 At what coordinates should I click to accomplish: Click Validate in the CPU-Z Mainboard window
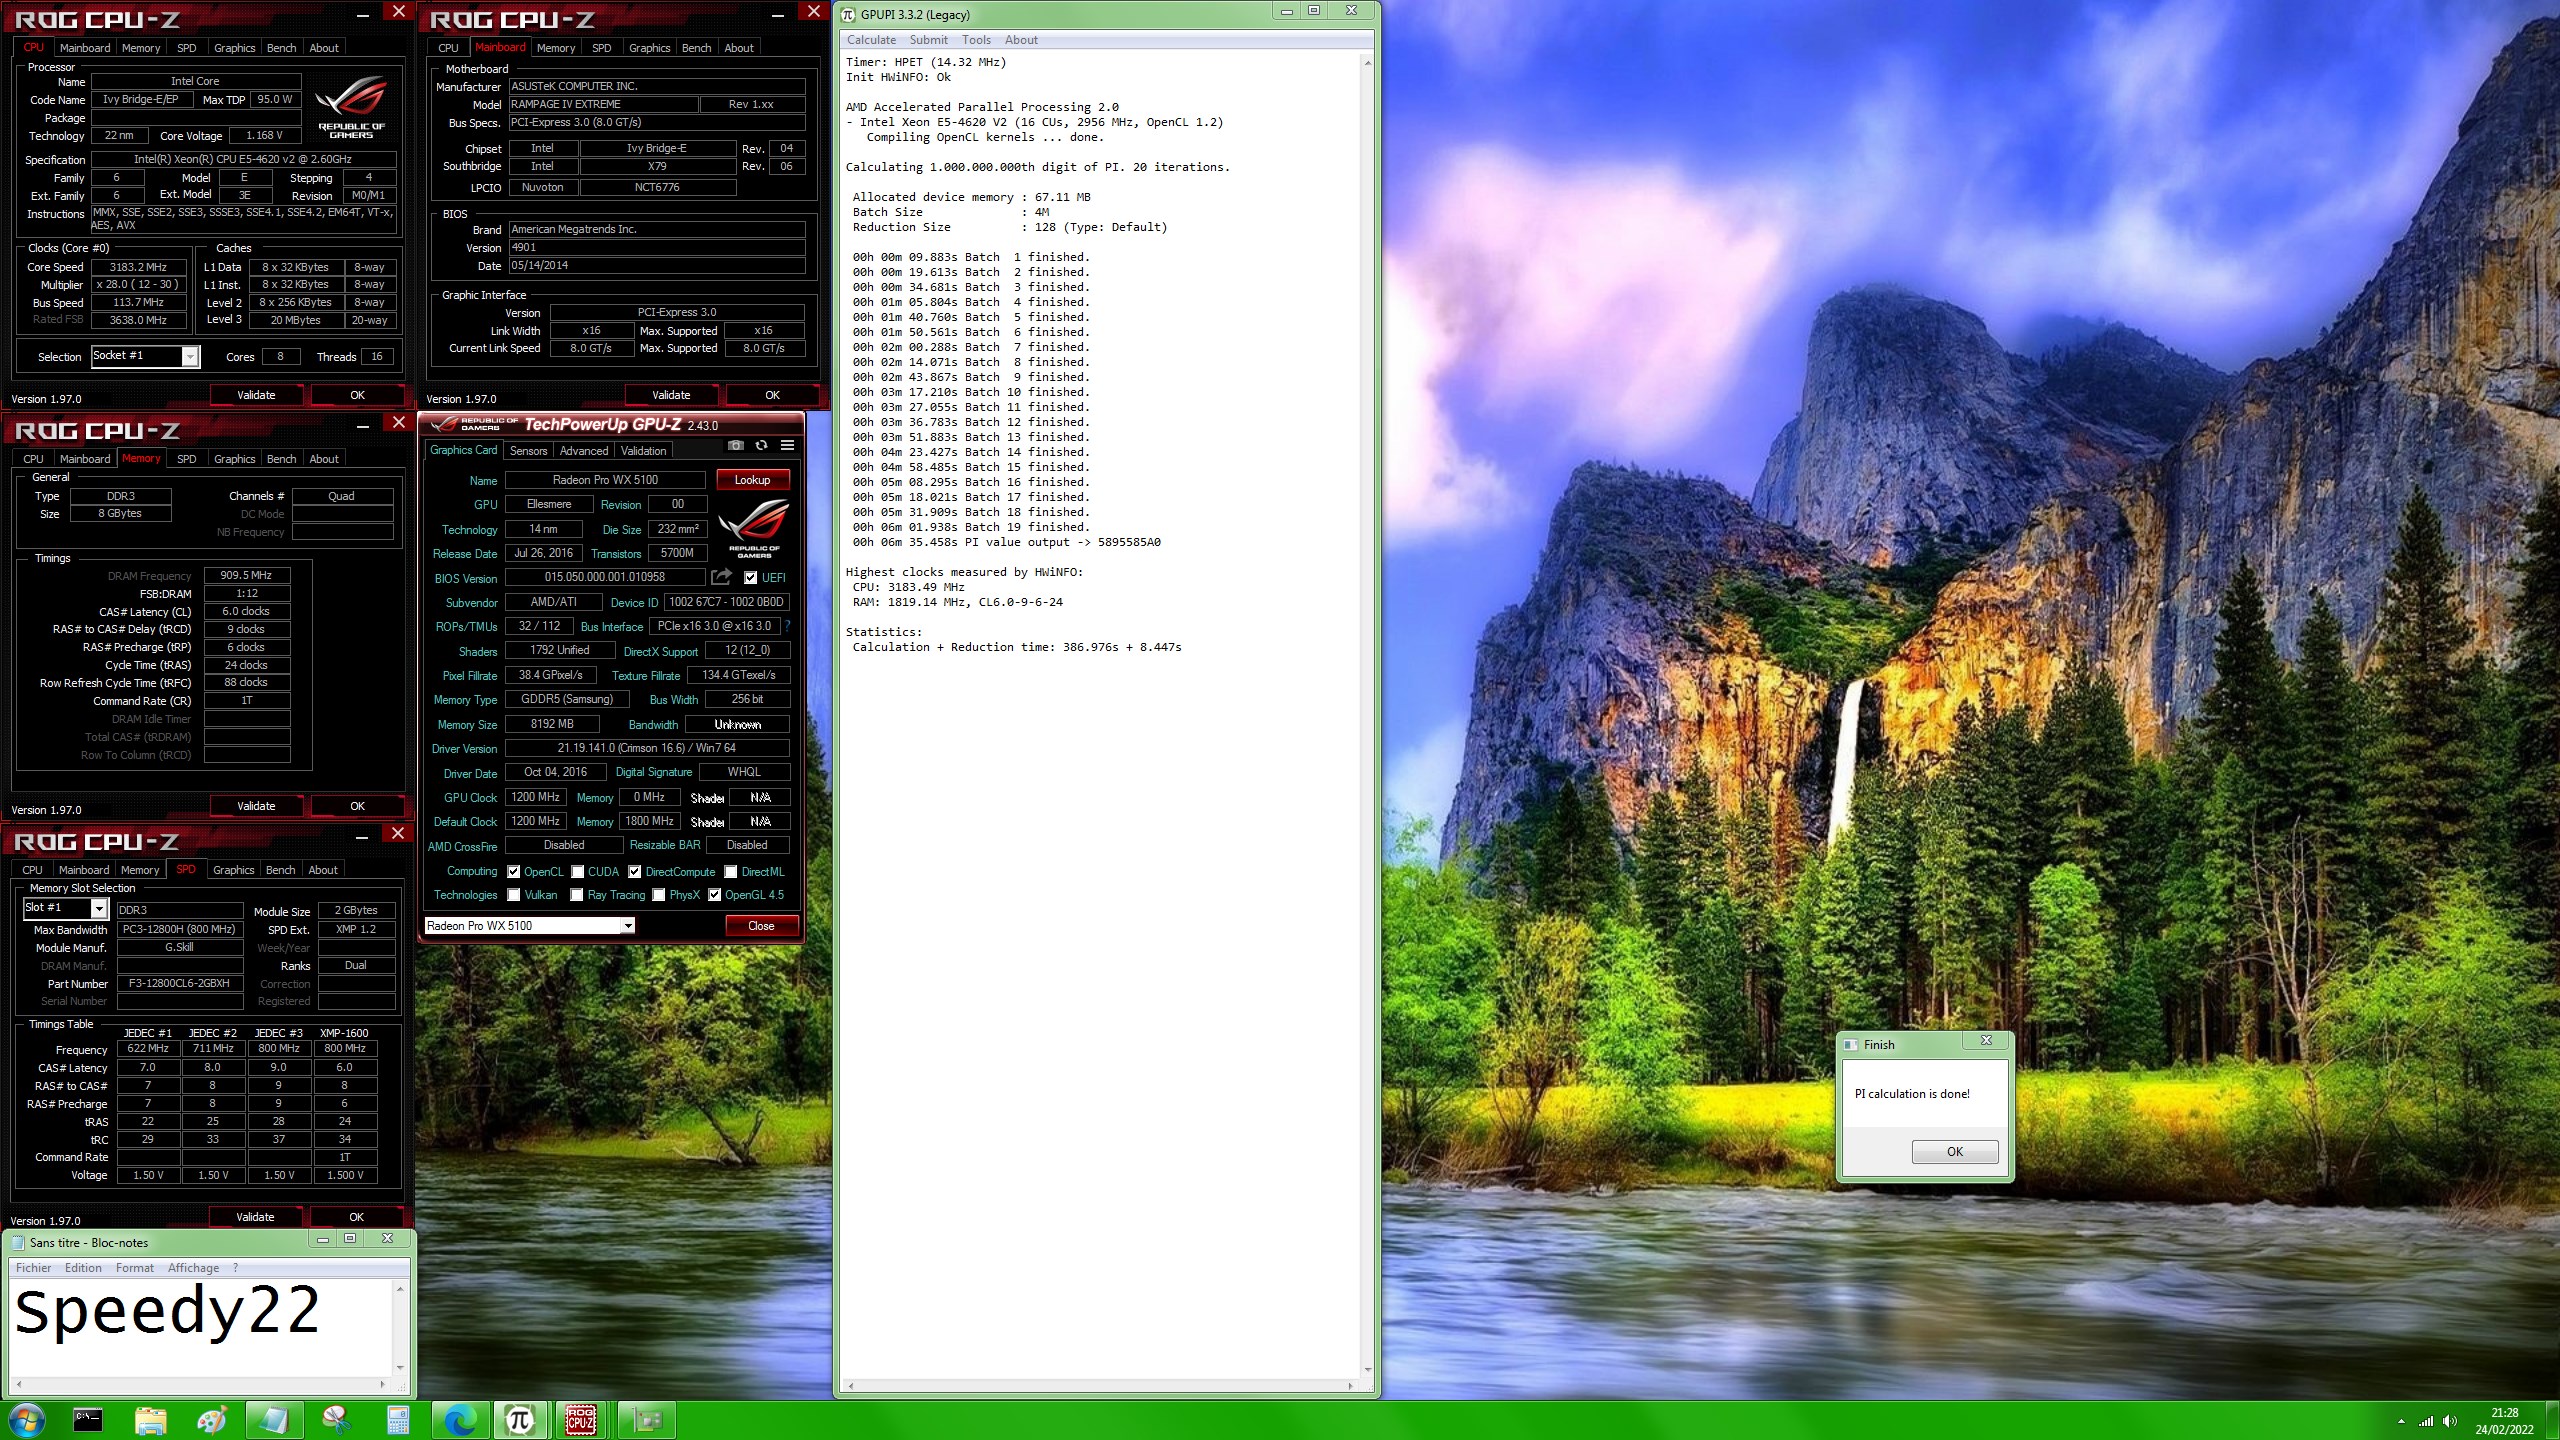tap(671, 395)
